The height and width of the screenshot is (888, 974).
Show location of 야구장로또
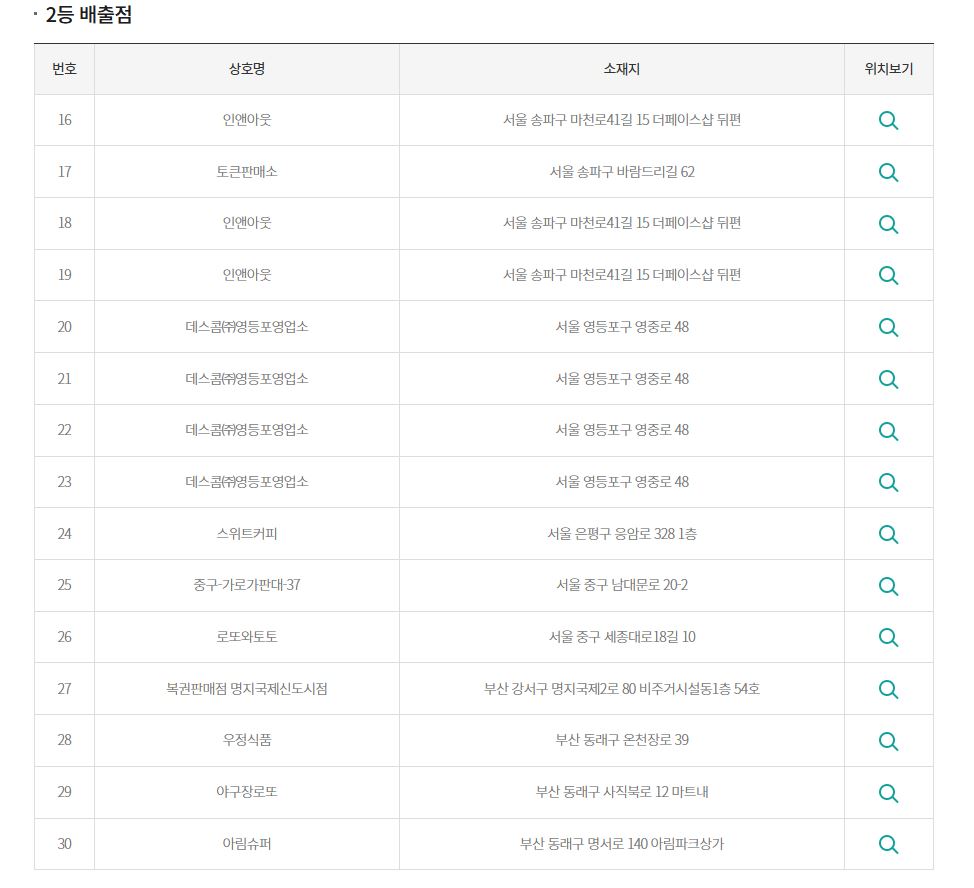tap(888, 793)
